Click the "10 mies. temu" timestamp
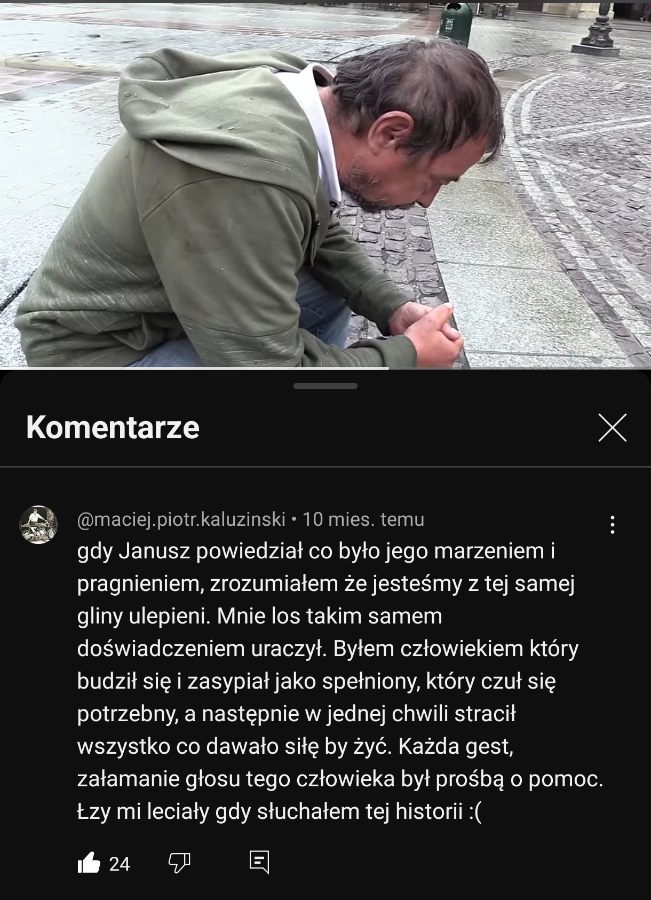This screenshot has height=900, width=651. click(363, 519)
